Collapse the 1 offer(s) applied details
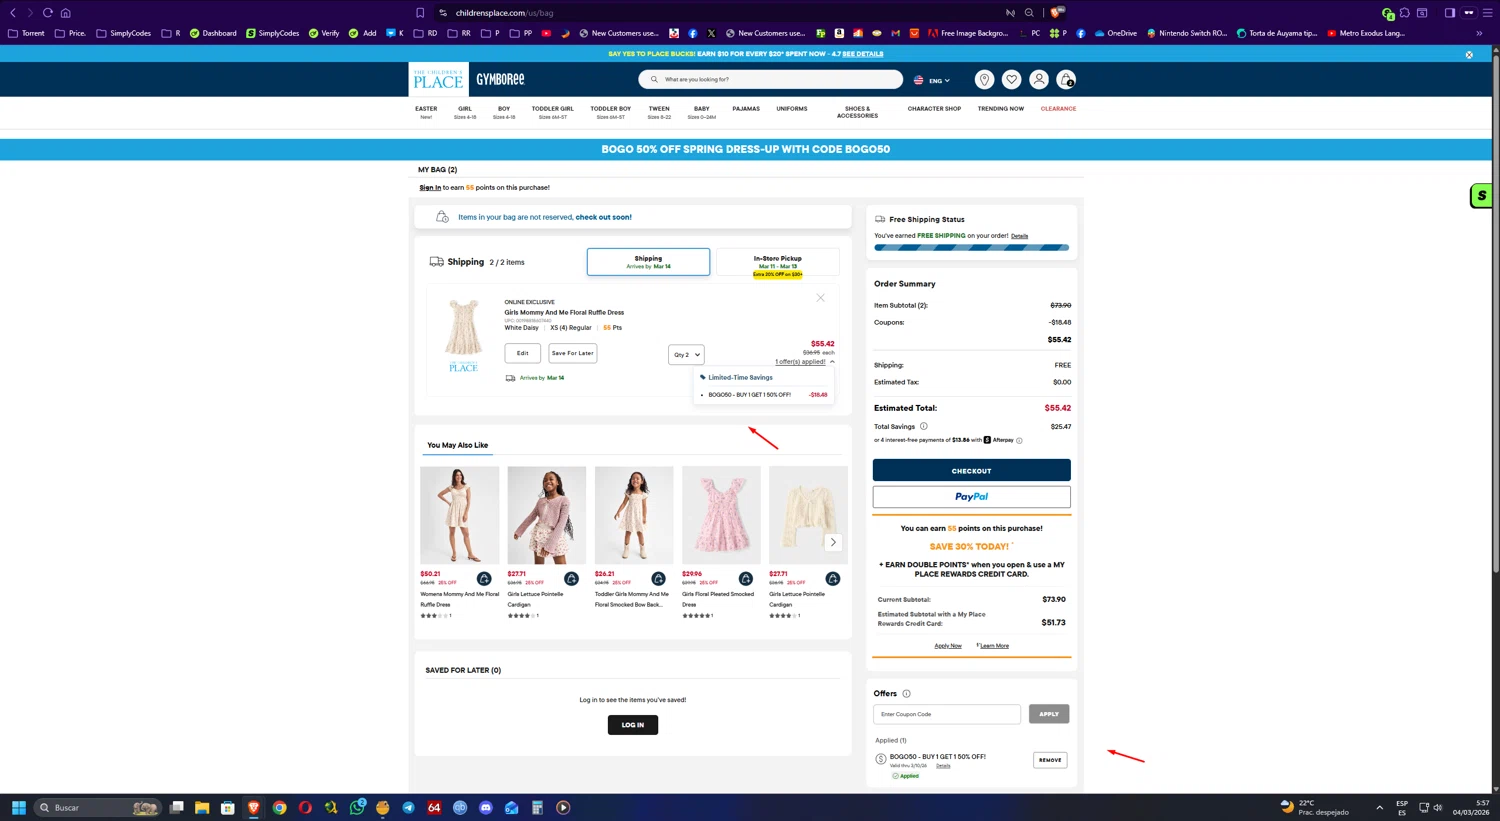 pos(804,362)
